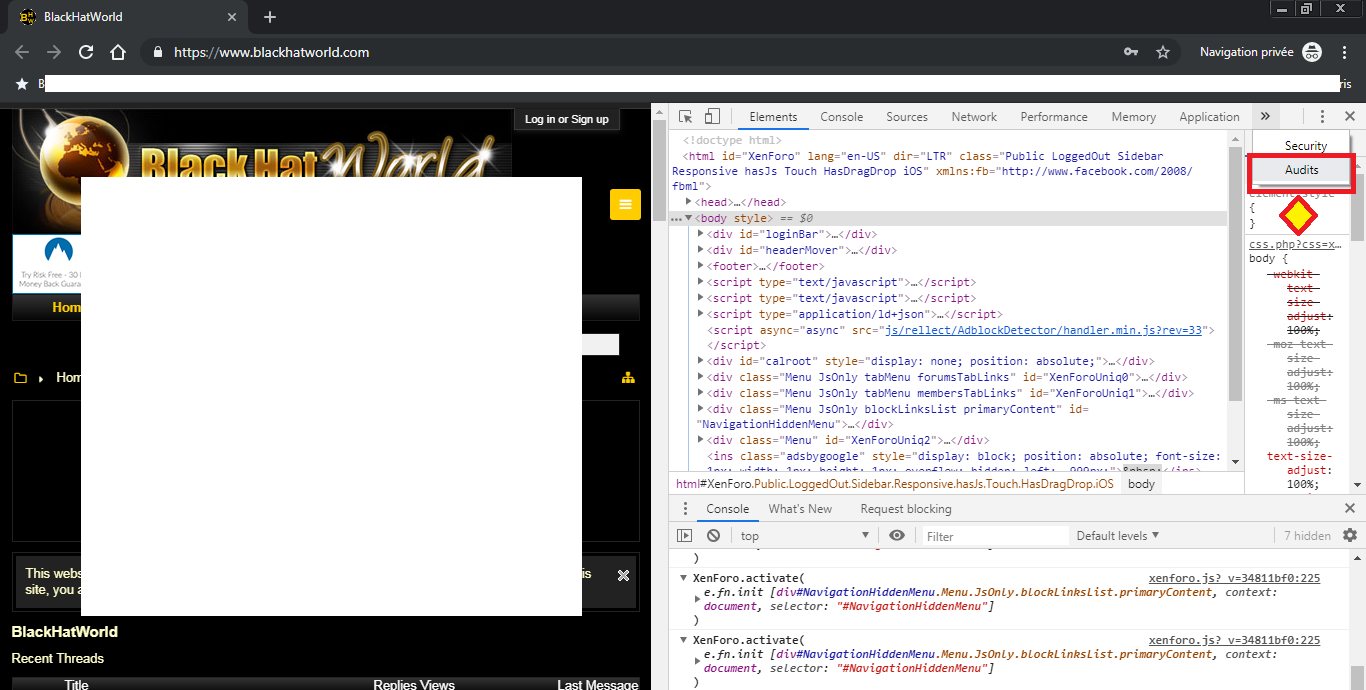Click the incognito Navigation privée icon
Image resolution: width=1366 pixels, height=690 pixels.
(1312, 52)
